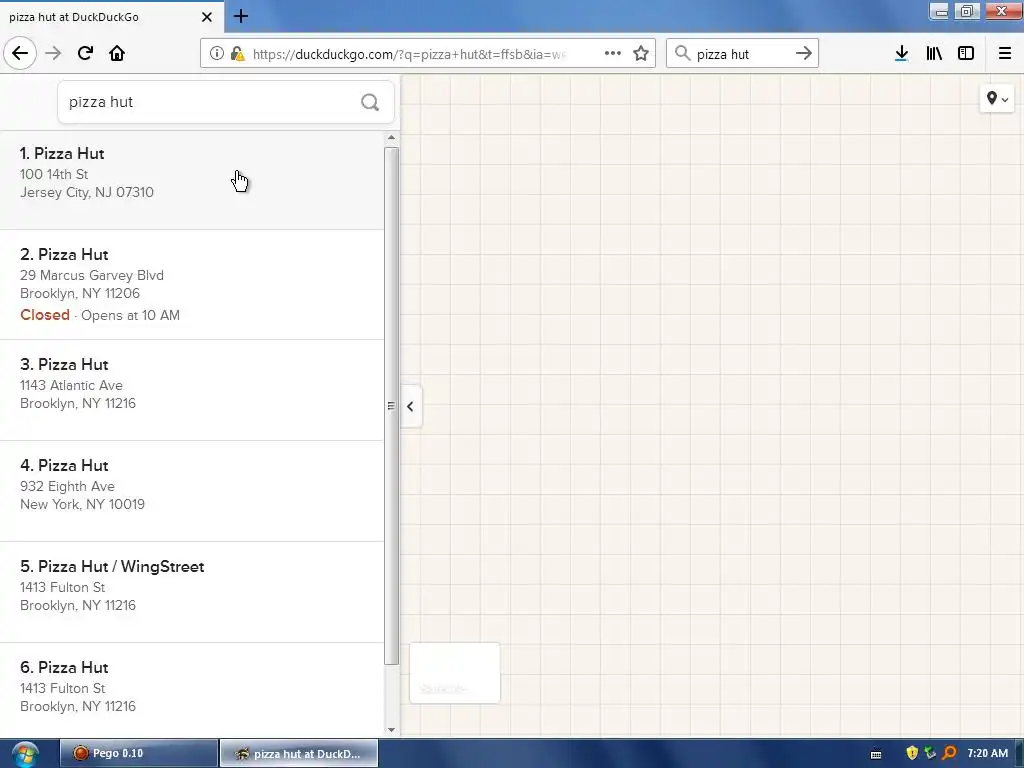
Task: Click the results list scrollbar down arrow
Action: tap(391, 729)
